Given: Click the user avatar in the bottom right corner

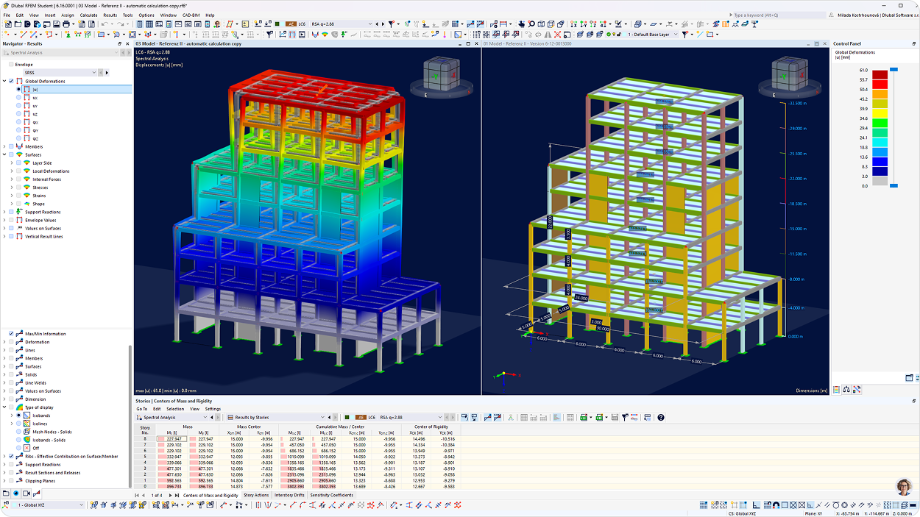Looking at the screenshot, I should click(904, 486).
